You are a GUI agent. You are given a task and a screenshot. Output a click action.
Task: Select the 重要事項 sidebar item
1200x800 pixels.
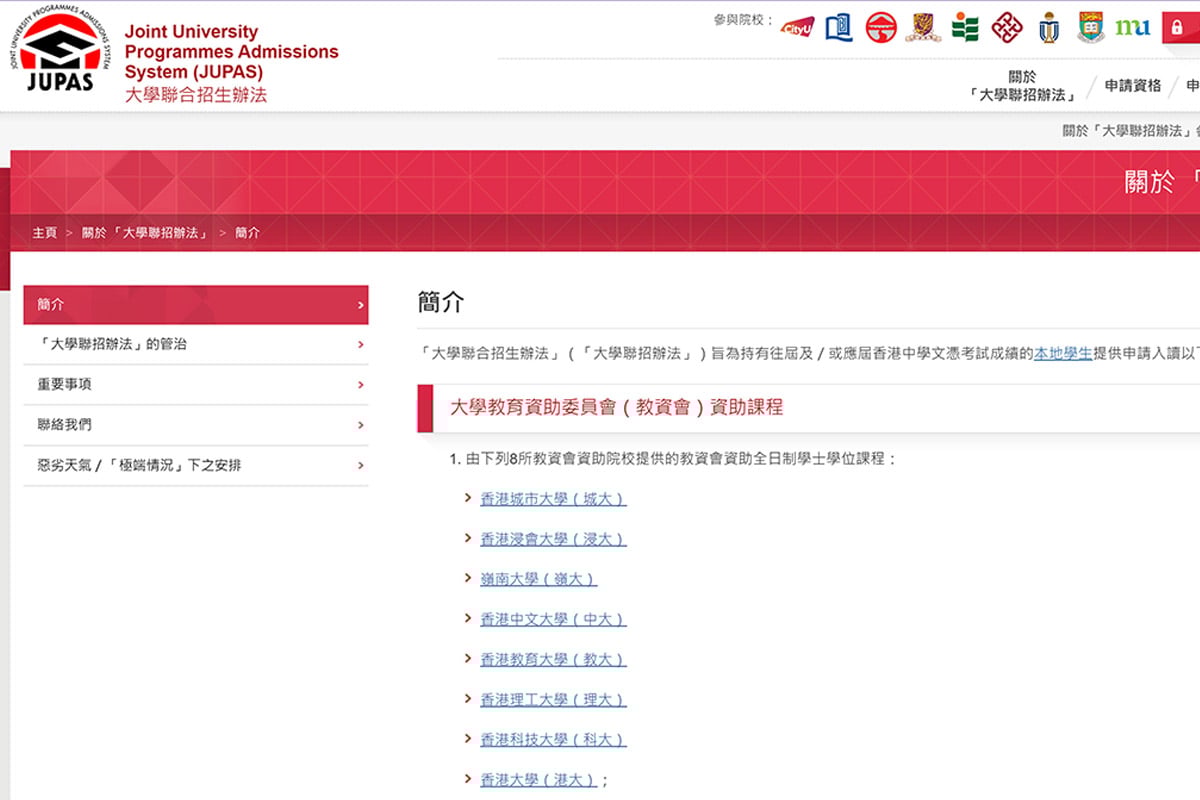point(196,385)
